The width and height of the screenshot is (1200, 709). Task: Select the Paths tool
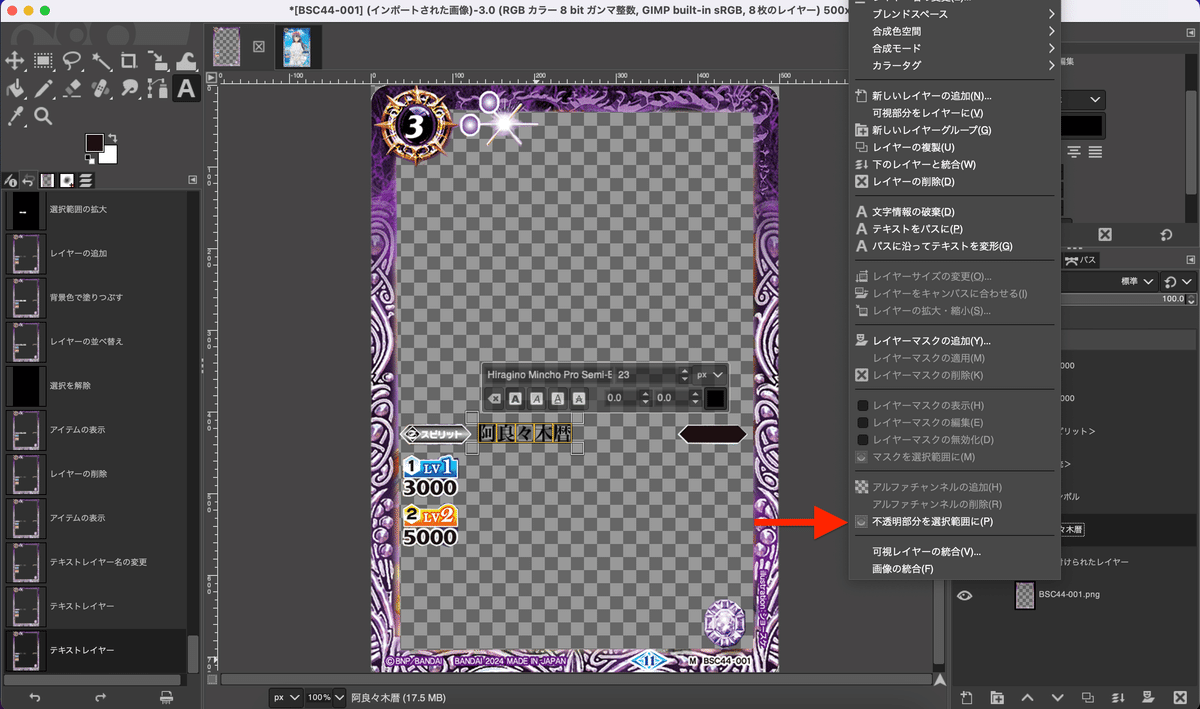coord(158,89)
